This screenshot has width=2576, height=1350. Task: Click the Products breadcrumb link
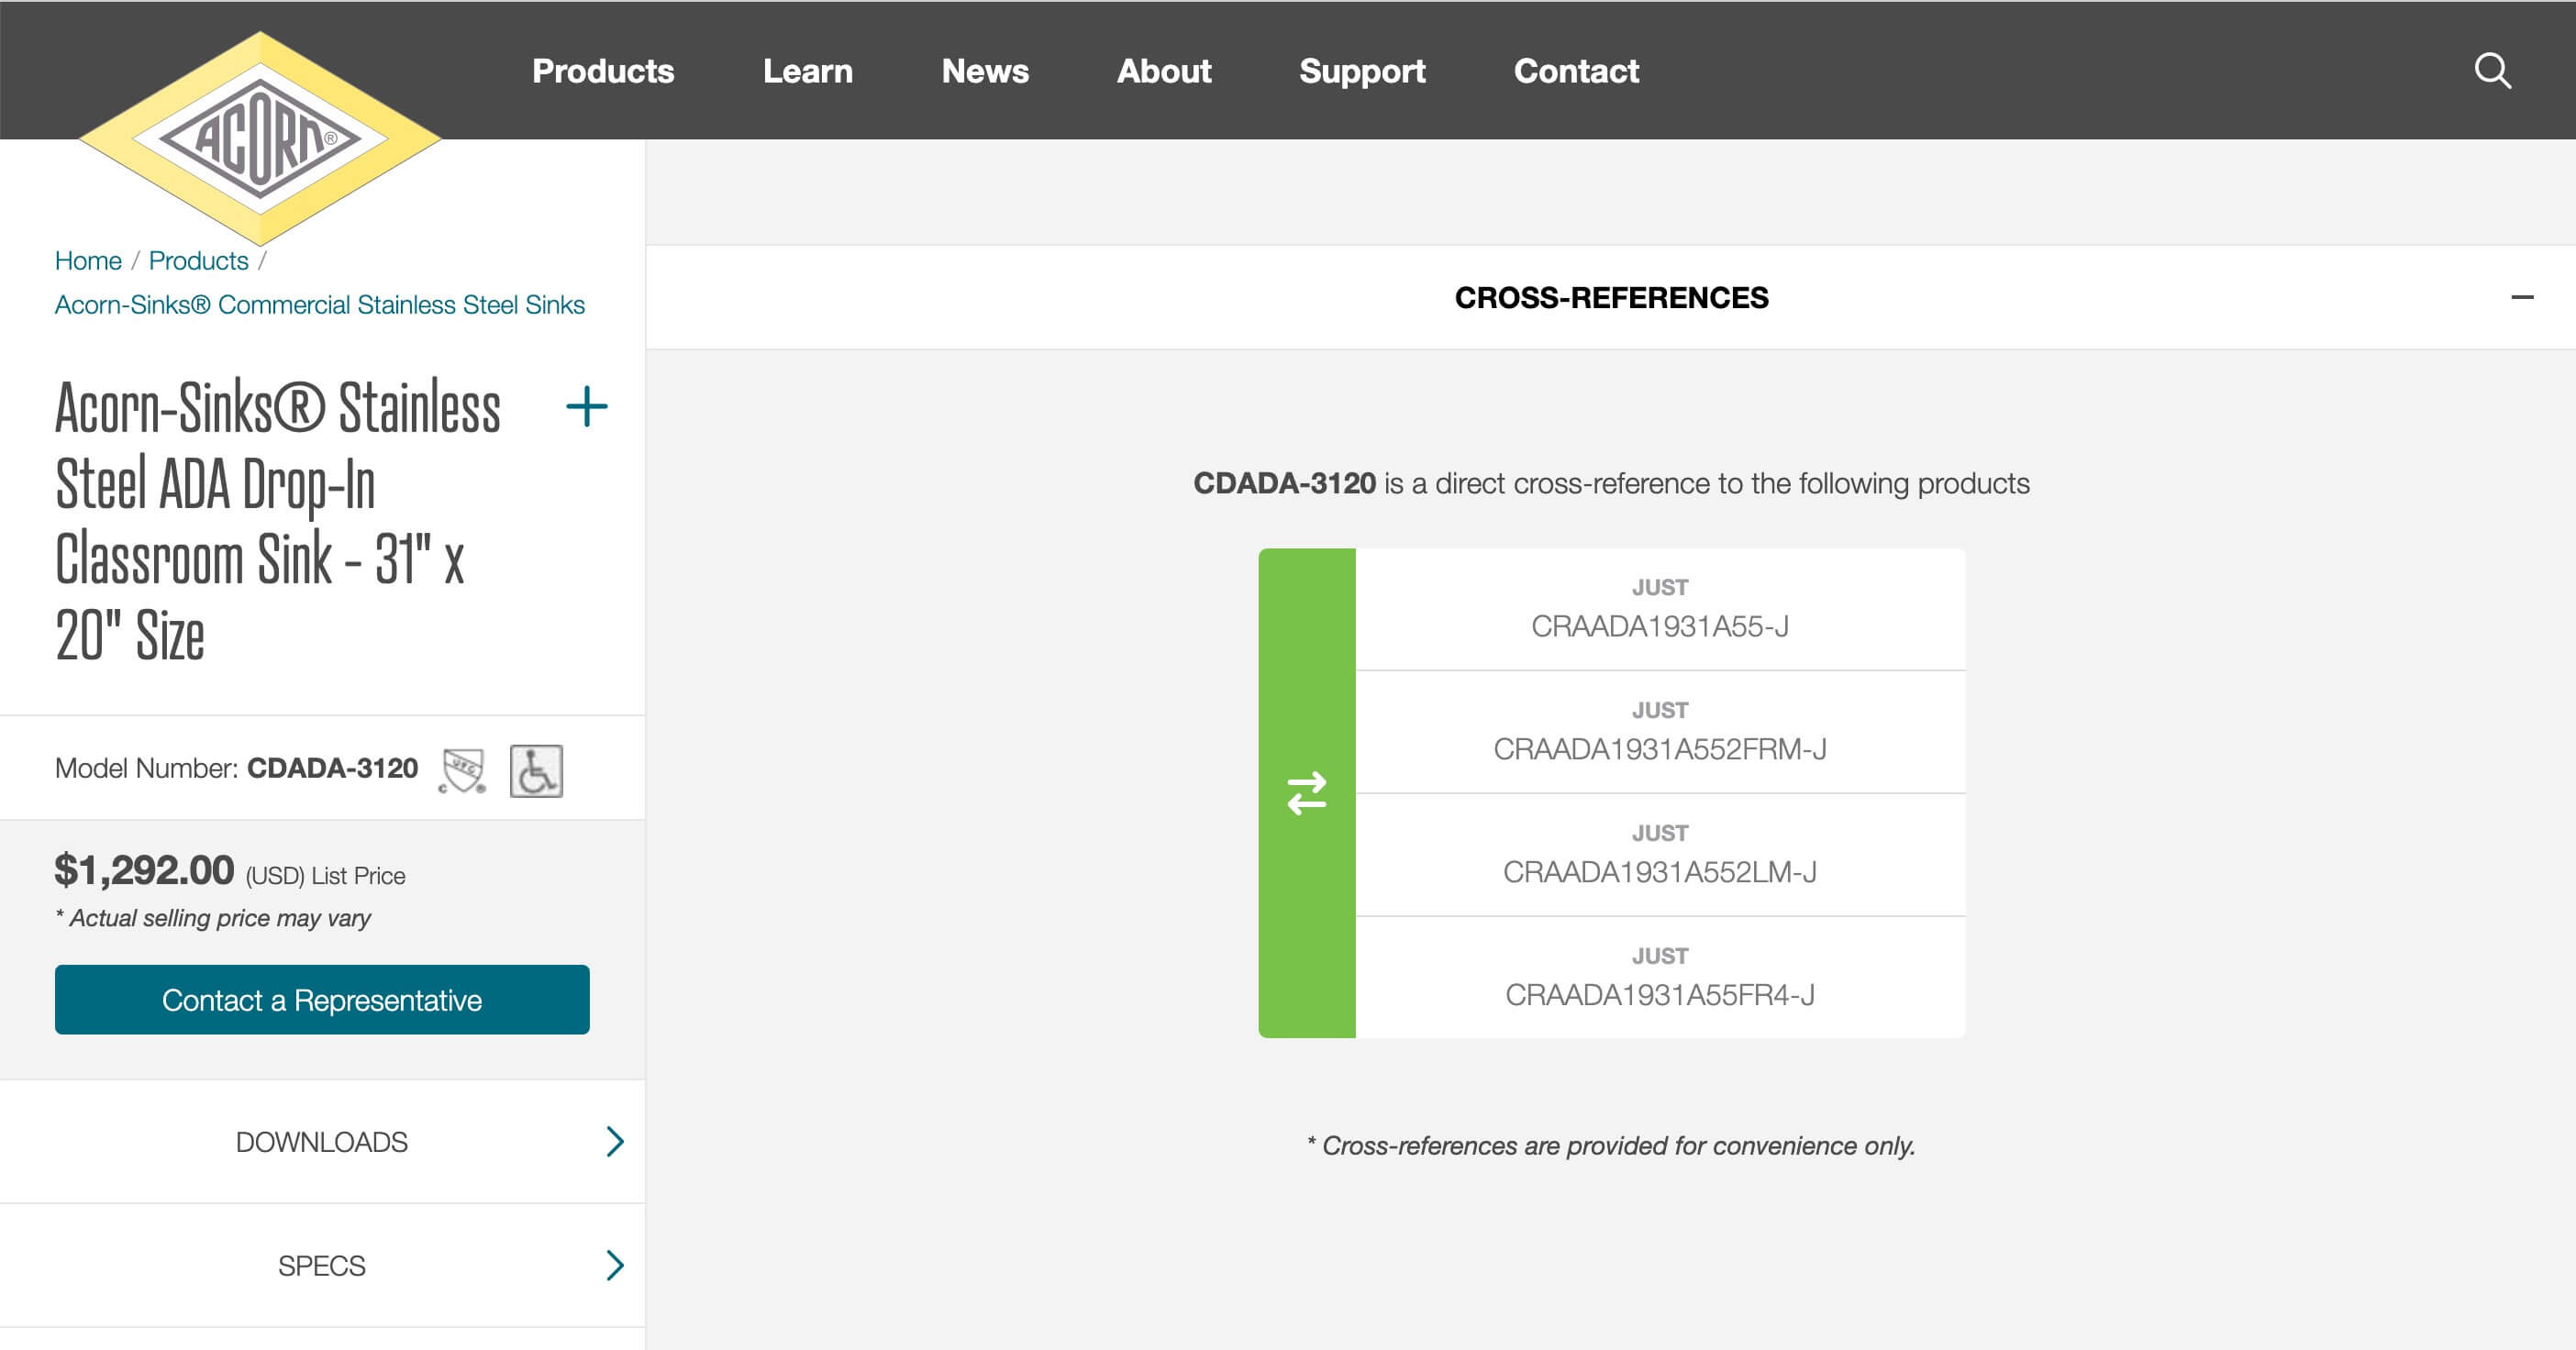pos(198,261)
